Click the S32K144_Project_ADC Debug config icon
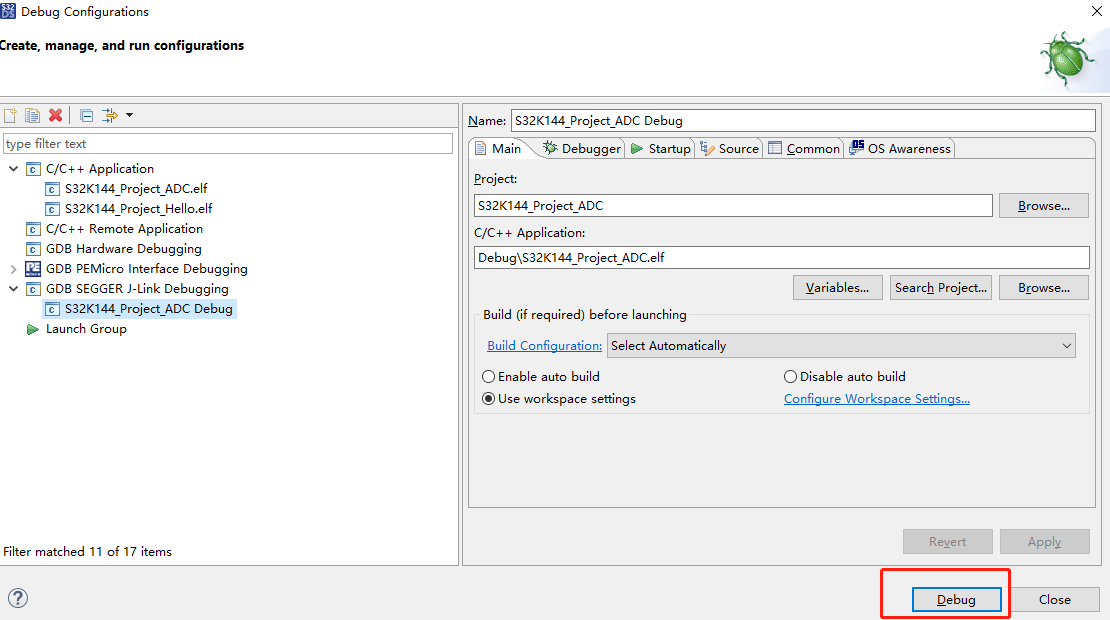The height and width of the screenshot is (620, 1110). [x=52, y=309]
